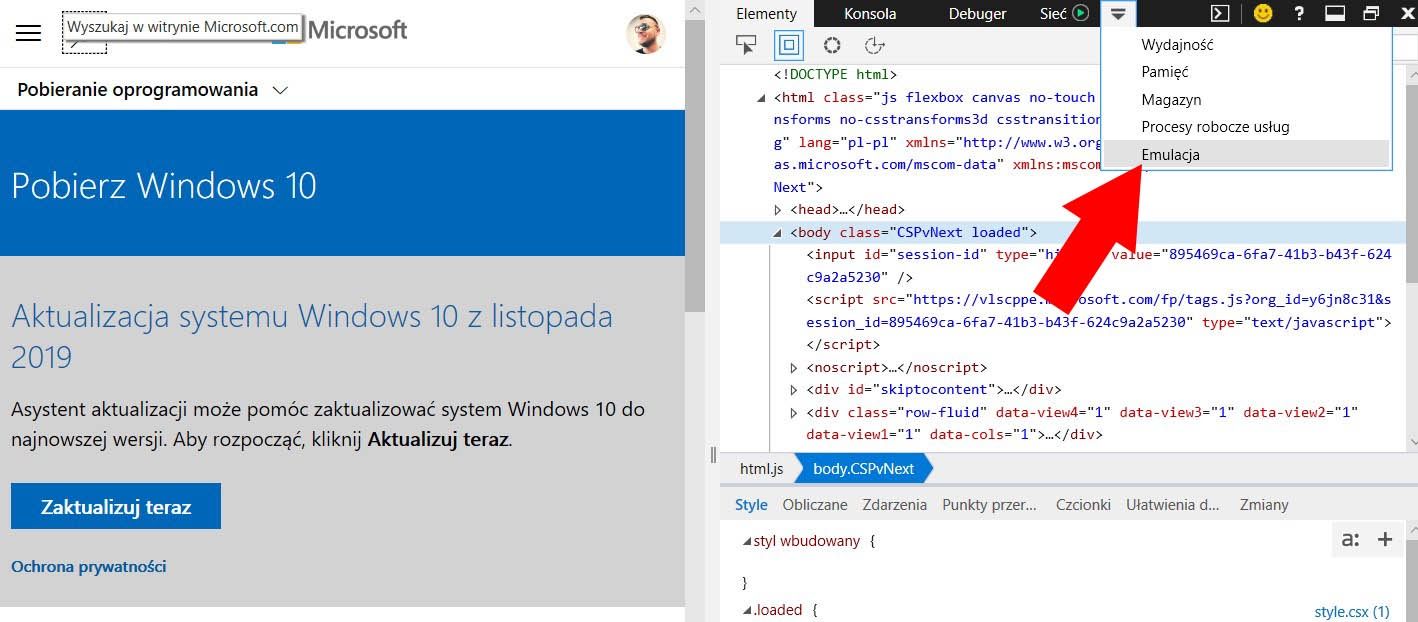
Task: Select Pamięć from the dropdown menu
Action: click(x=1246, y=72)
